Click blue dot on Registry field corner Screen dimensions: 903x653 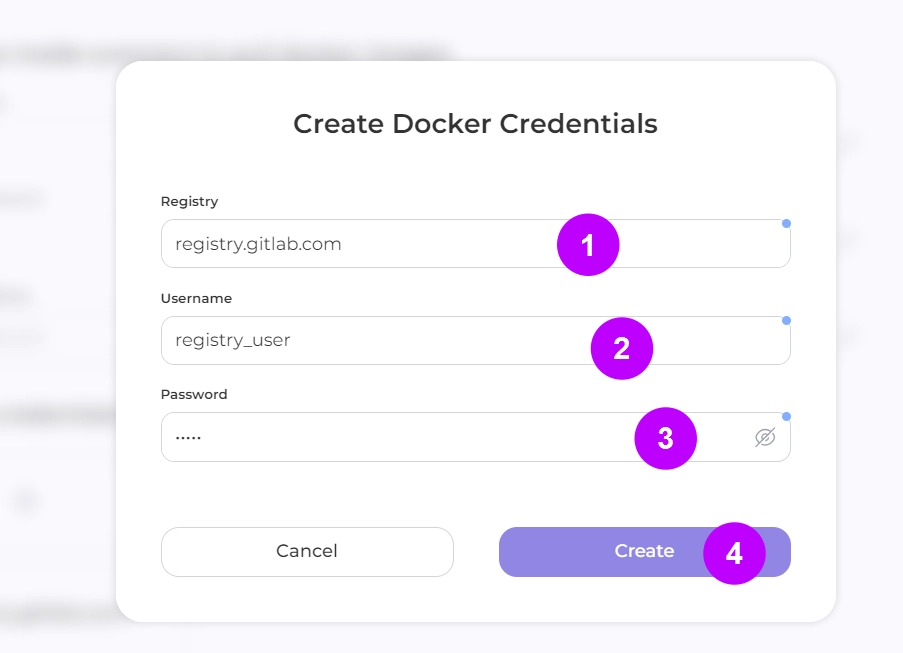786,223
